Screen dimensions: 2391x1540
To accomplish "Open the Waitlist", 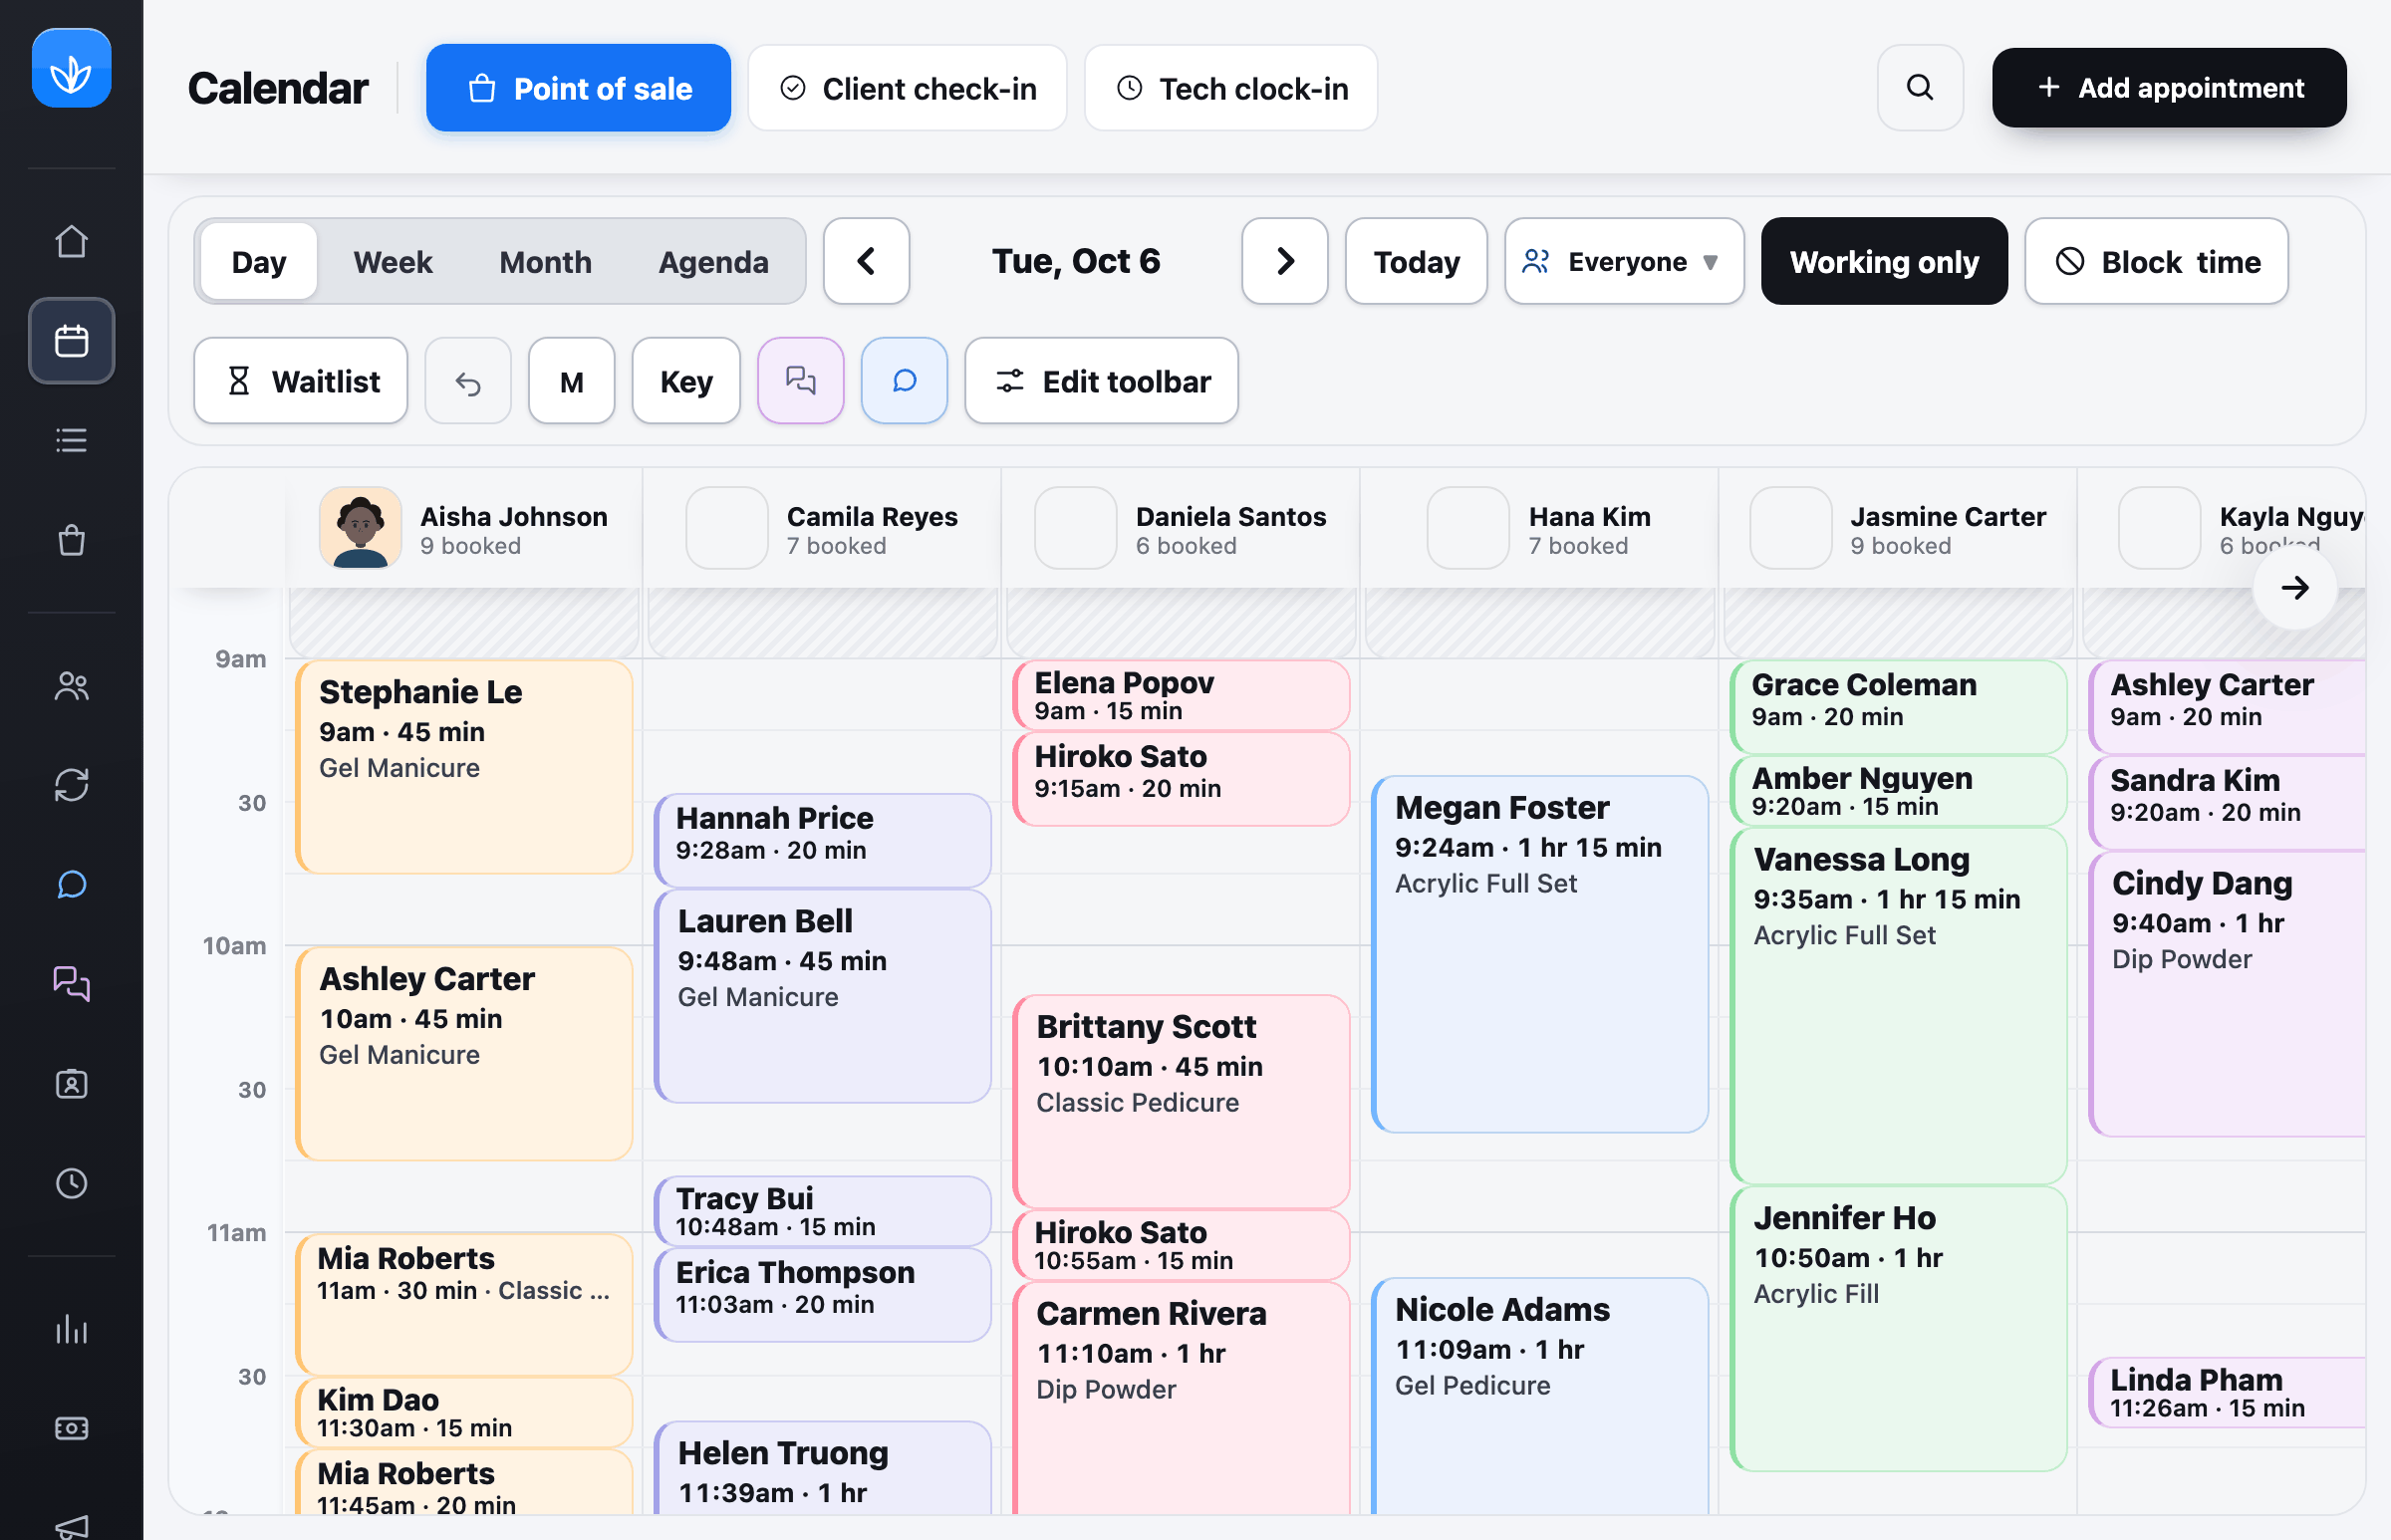I will (301, 381).
